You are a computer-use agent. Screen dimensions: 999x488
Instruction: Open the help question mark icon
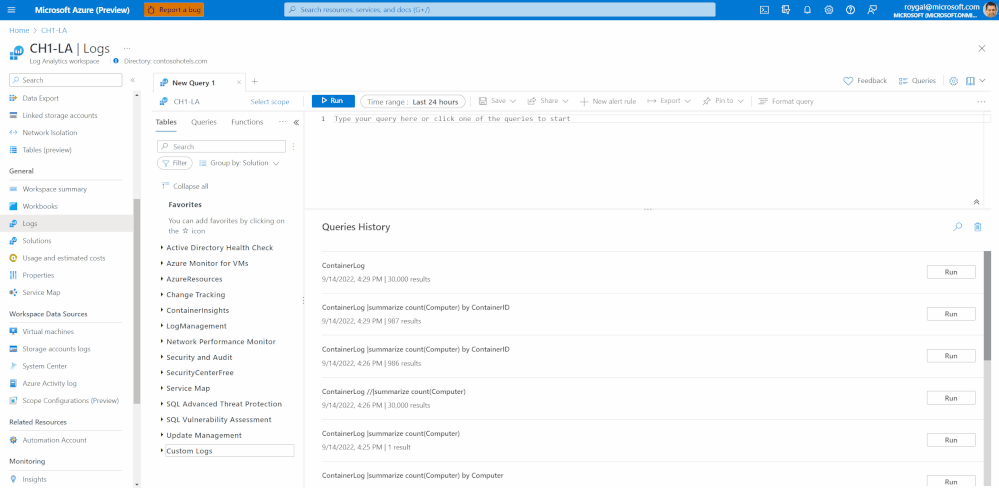[x=850, y=10]
